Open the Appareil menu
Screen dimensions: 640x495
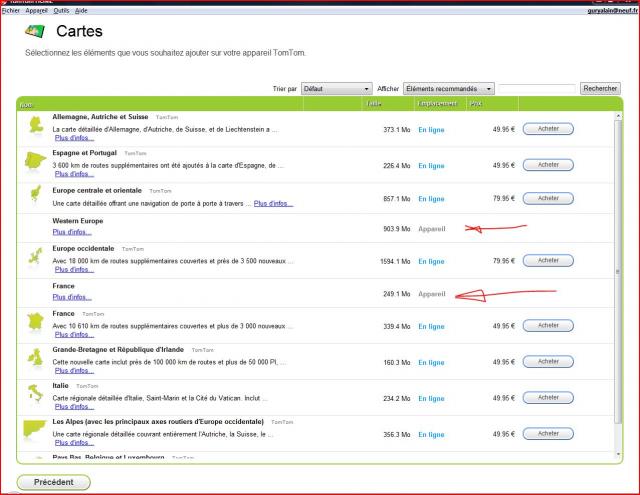36,11
